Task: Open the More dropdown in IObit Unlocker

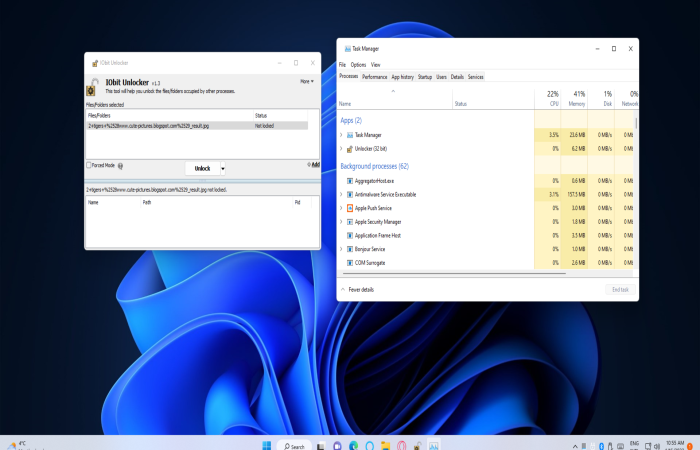Action: pos(307,81)
